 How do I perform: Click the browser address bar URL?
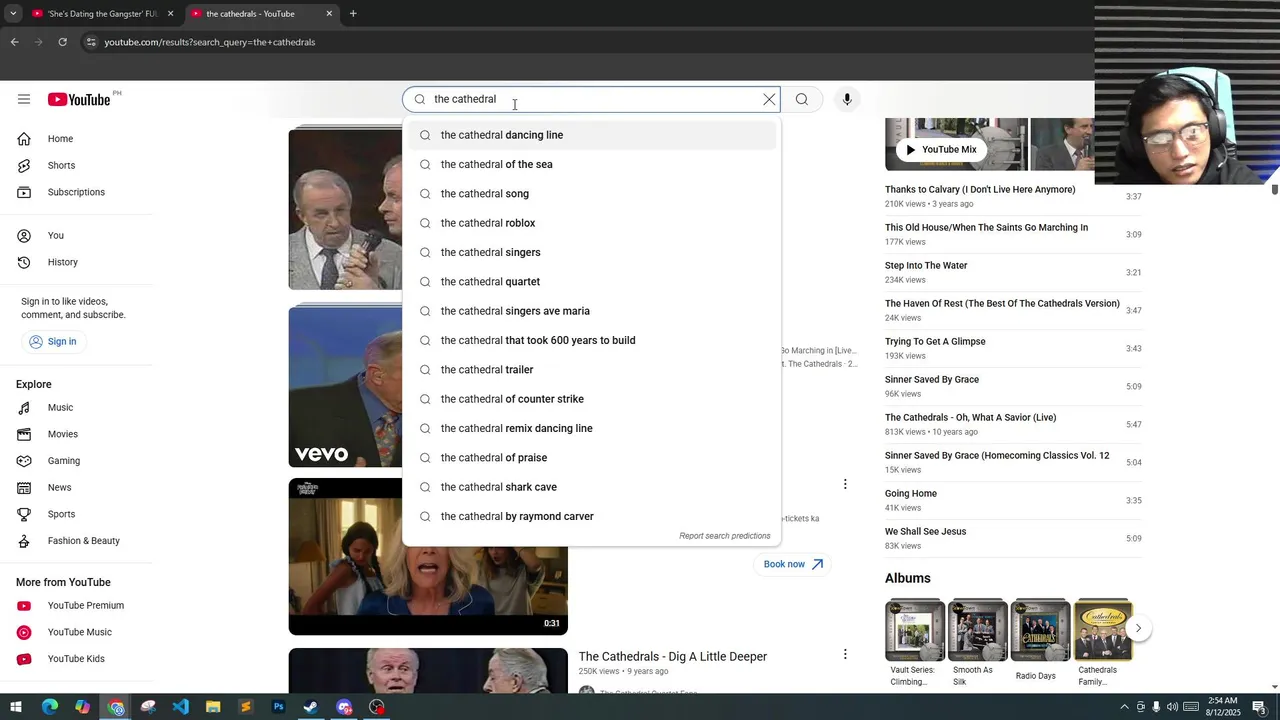[210, 42]
